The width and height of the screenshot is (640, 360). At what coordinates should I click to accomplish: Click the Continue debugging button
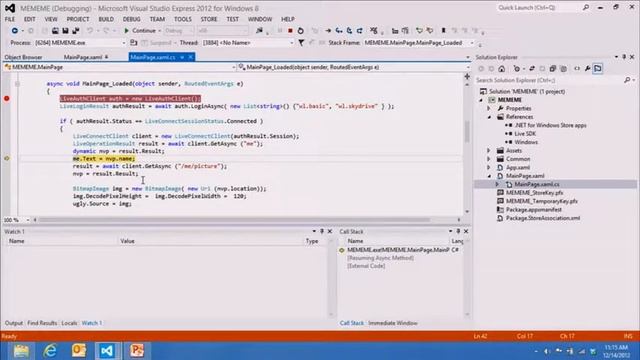pos(140,31)
